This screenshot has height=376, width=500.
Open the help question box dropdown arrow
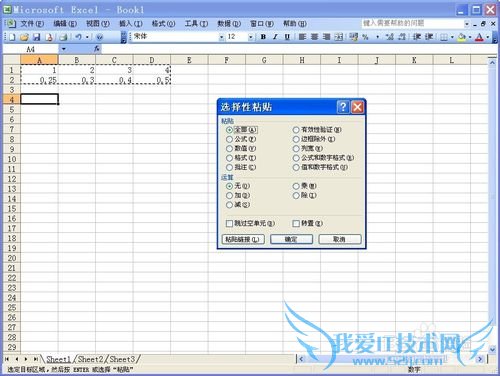tap(466, 24)
